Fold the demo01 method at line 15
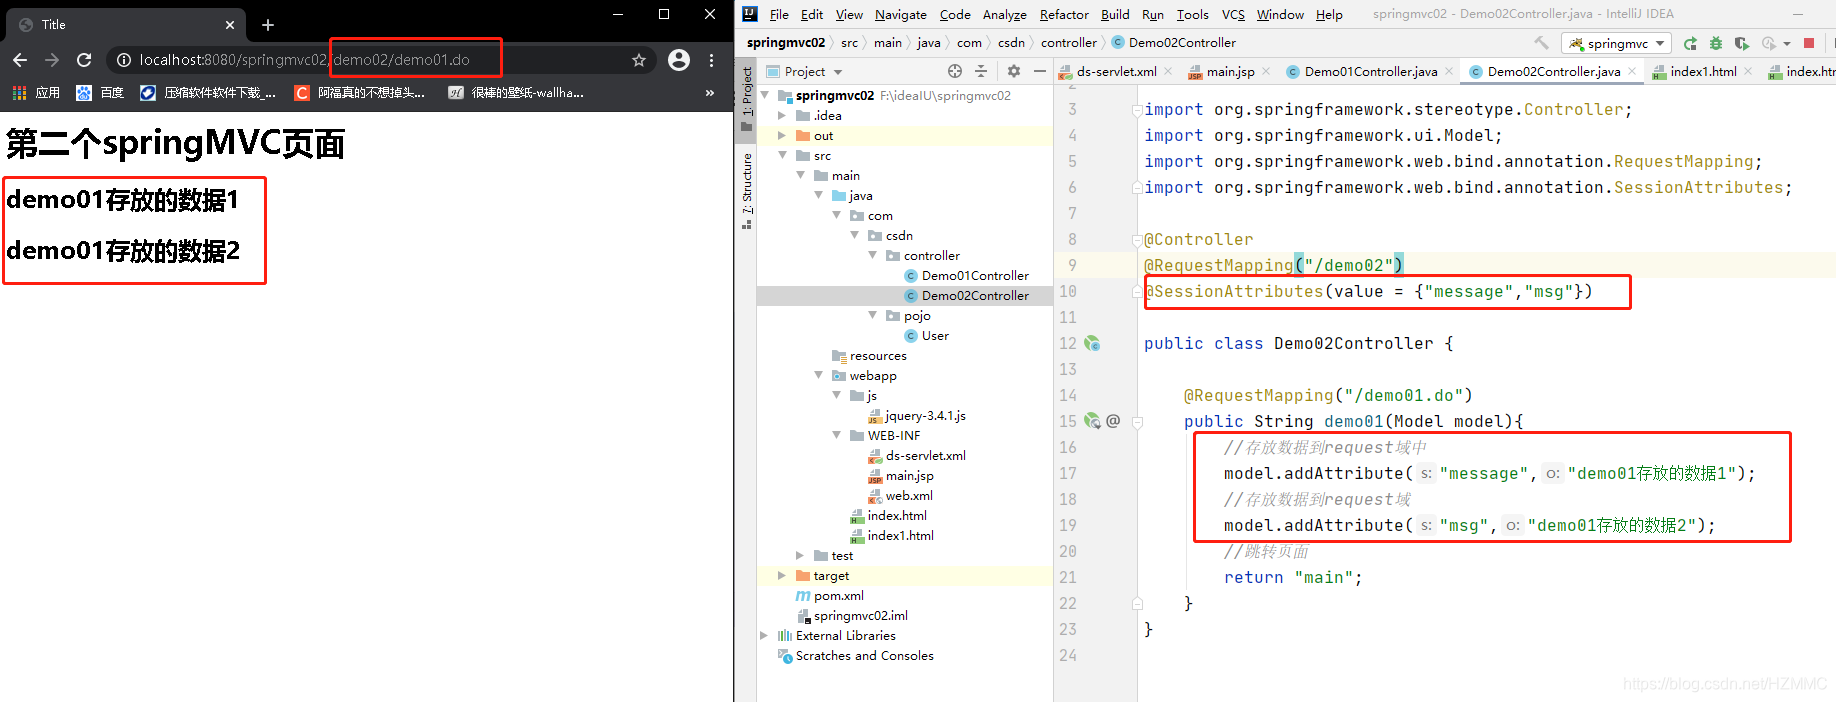This screenshot has height=702, width=1836. [1137, 421]
